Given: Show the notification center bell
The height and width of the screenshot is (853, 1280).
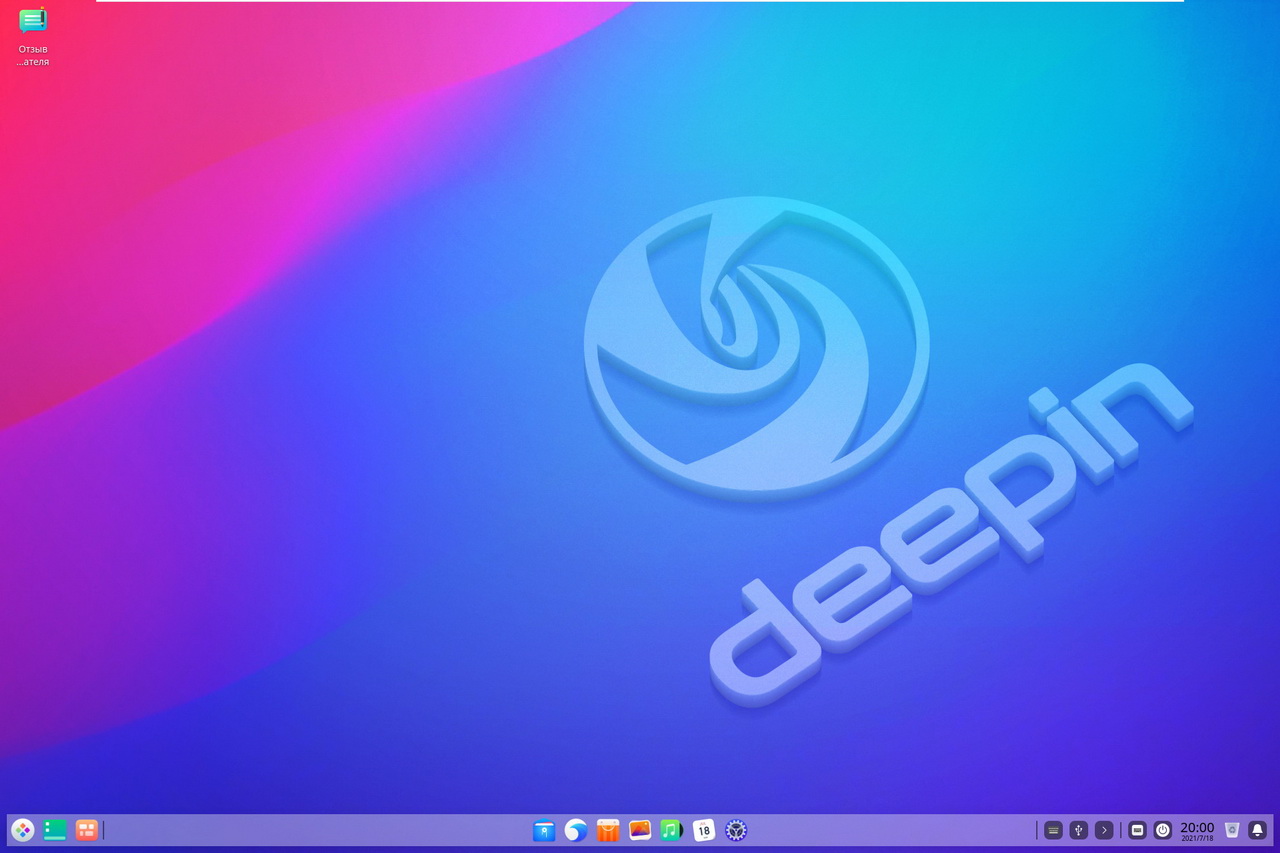Looking at the screenshot, I should point(1257,830).
